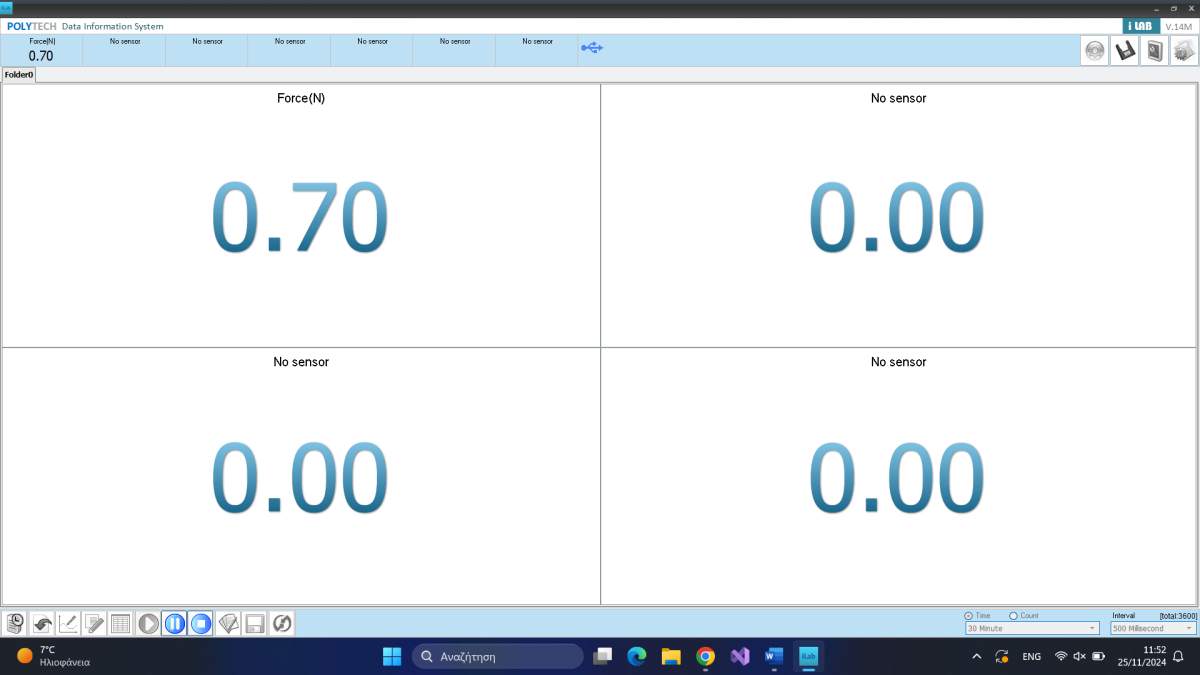Expand the 30 Minute duration dropdown
The height and width of the screenshot is (675, 1200).
coord(1031,628)
